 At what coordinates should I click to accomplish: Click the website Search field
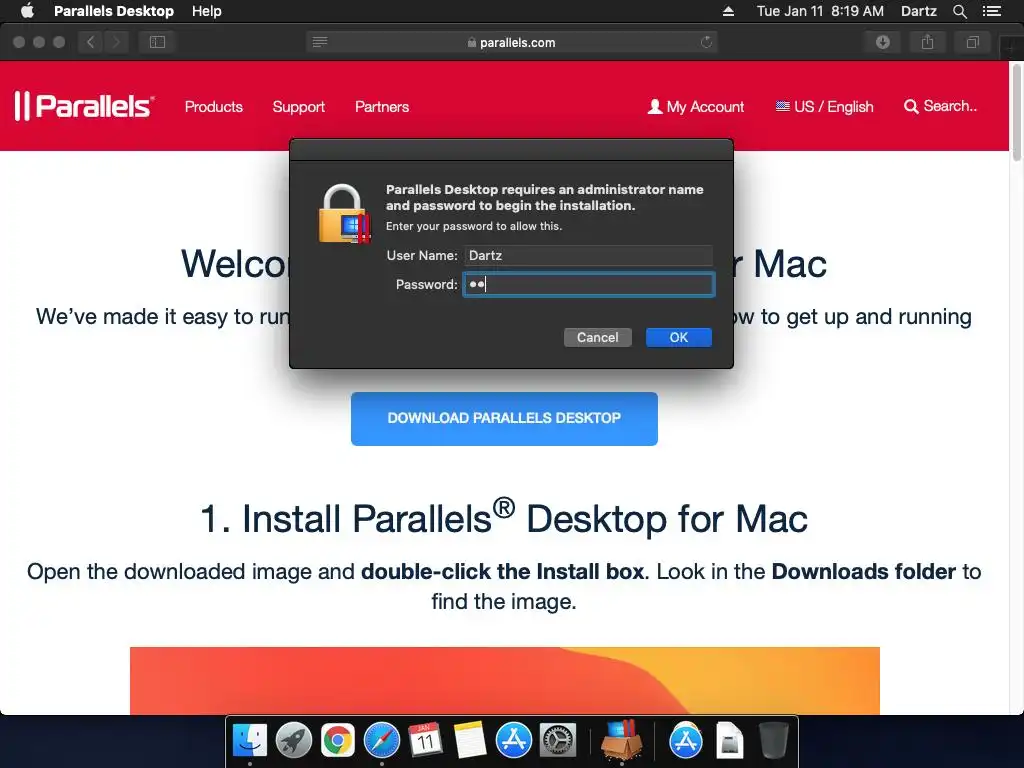940,106
